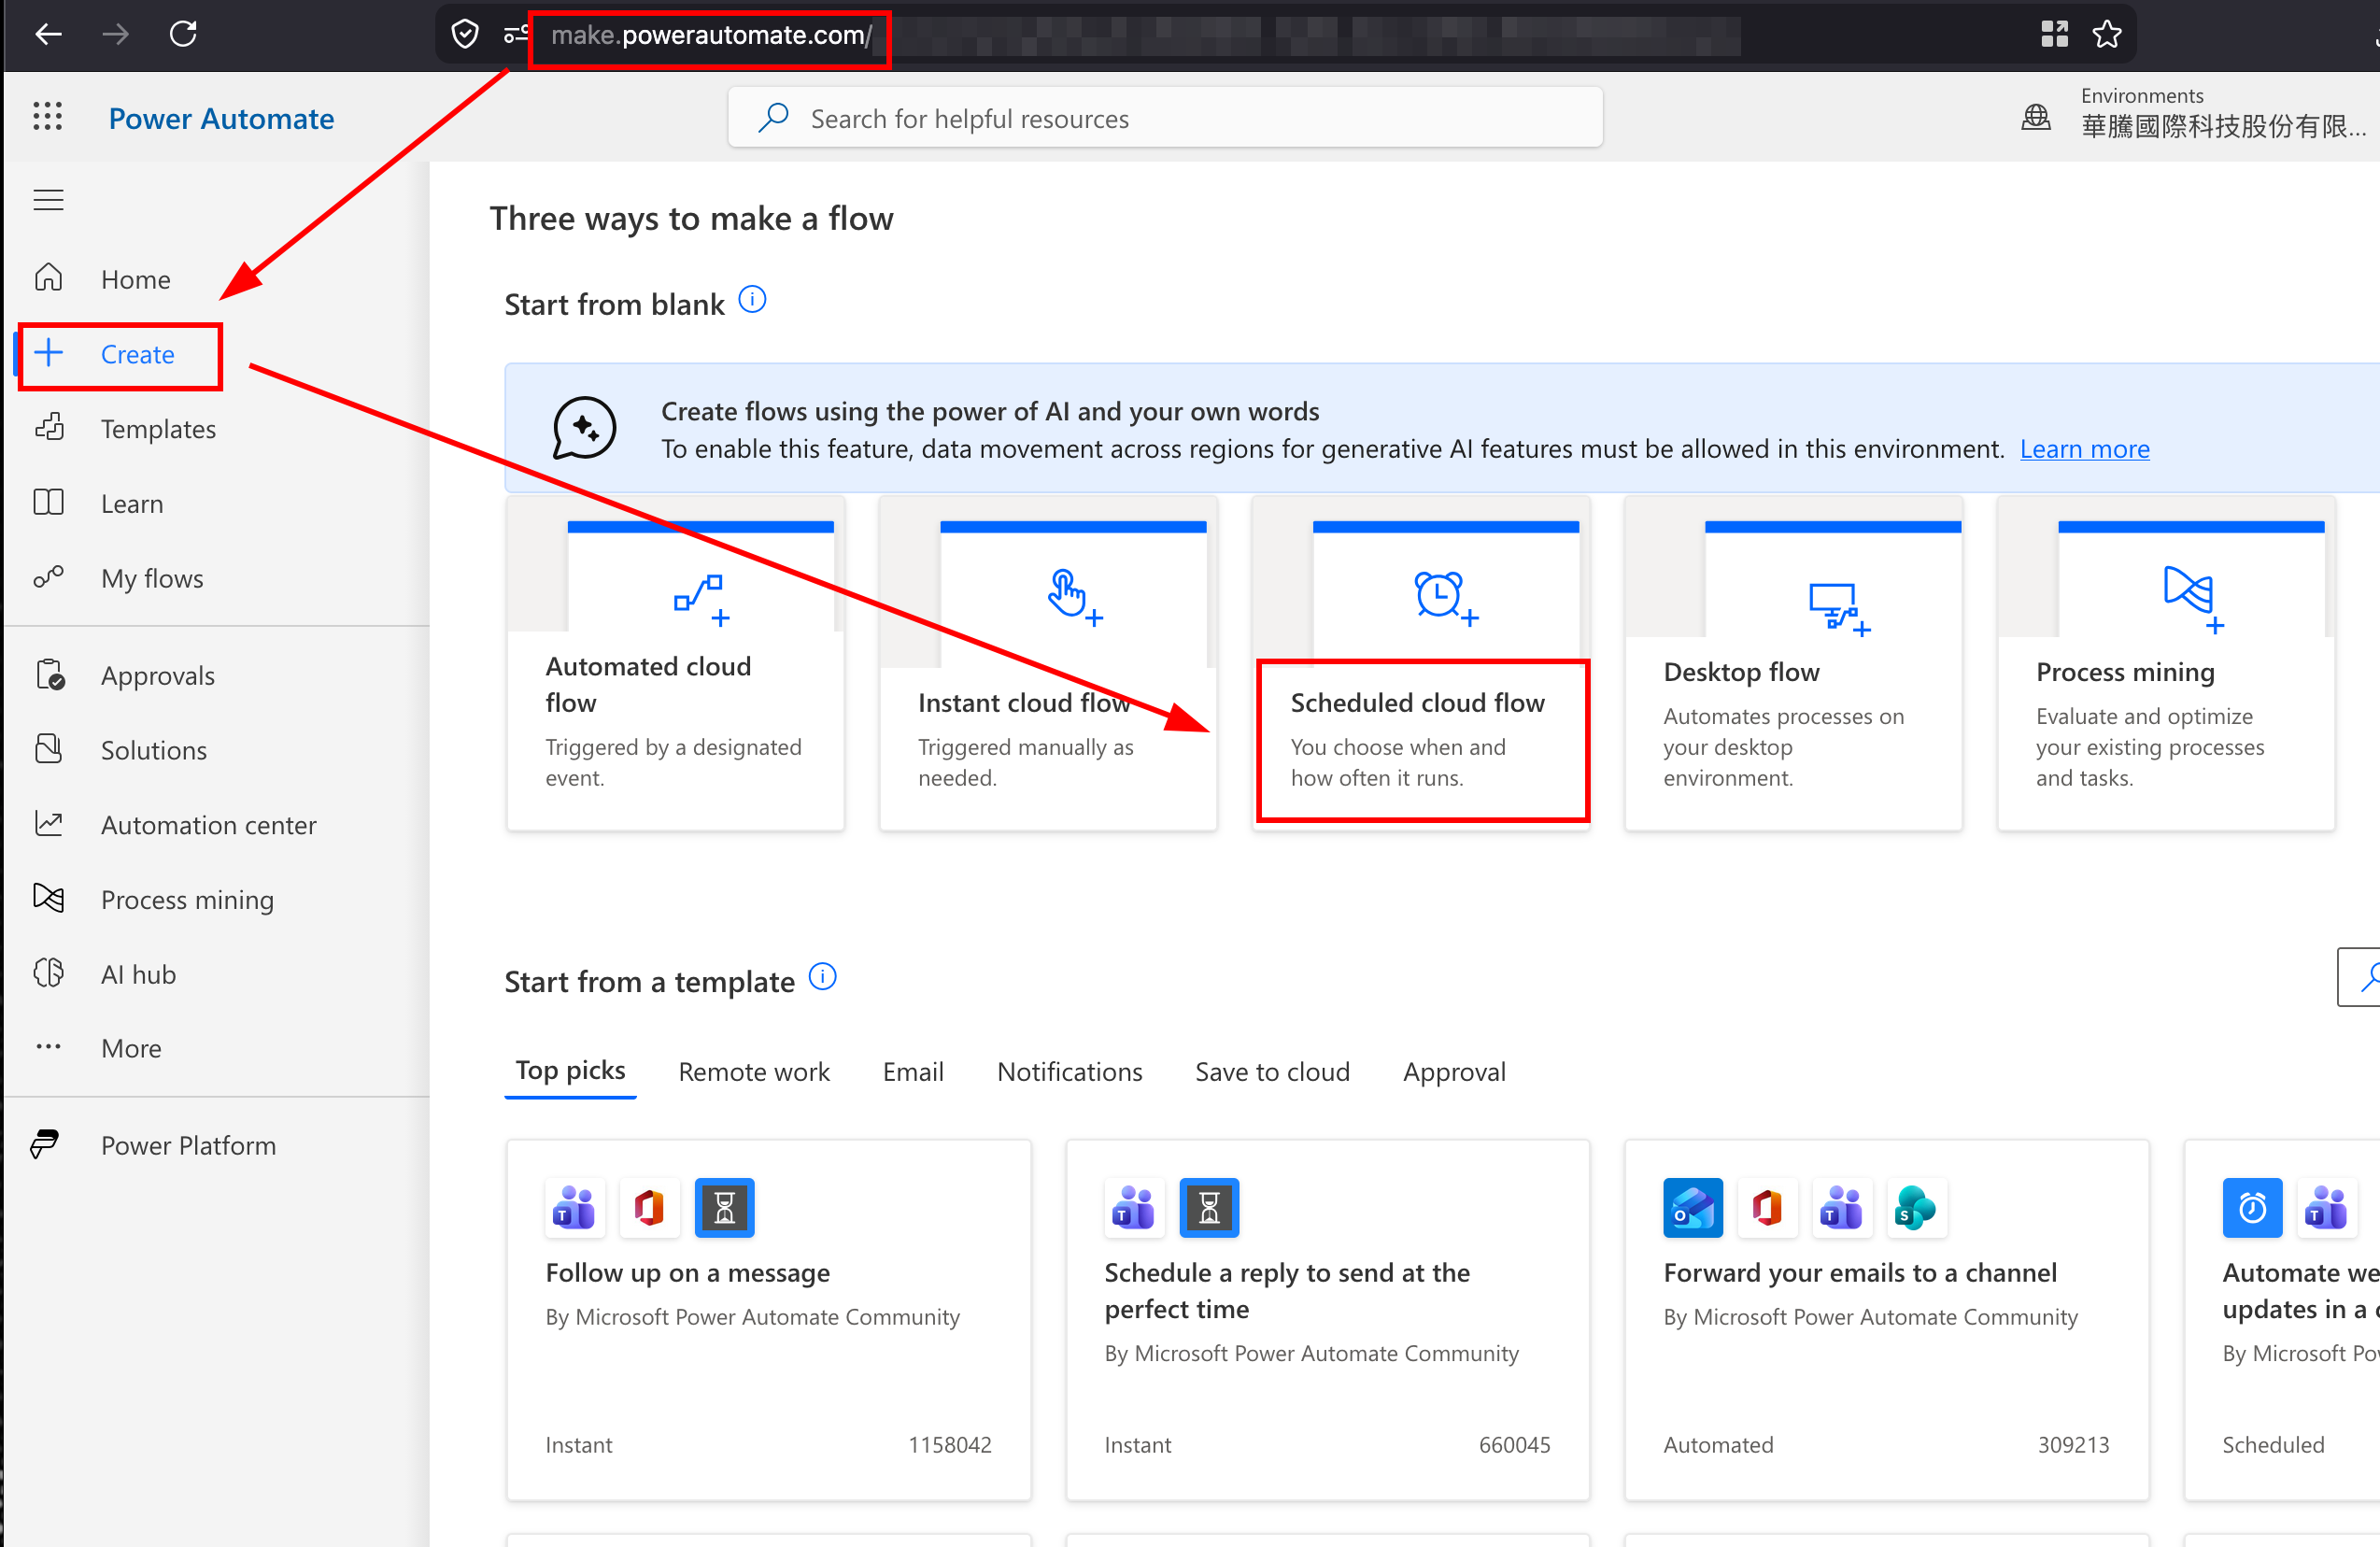Choose Instant cloud flow title text
The width and height of the screenshot is (2380, 1547).
pos(1024,703)
